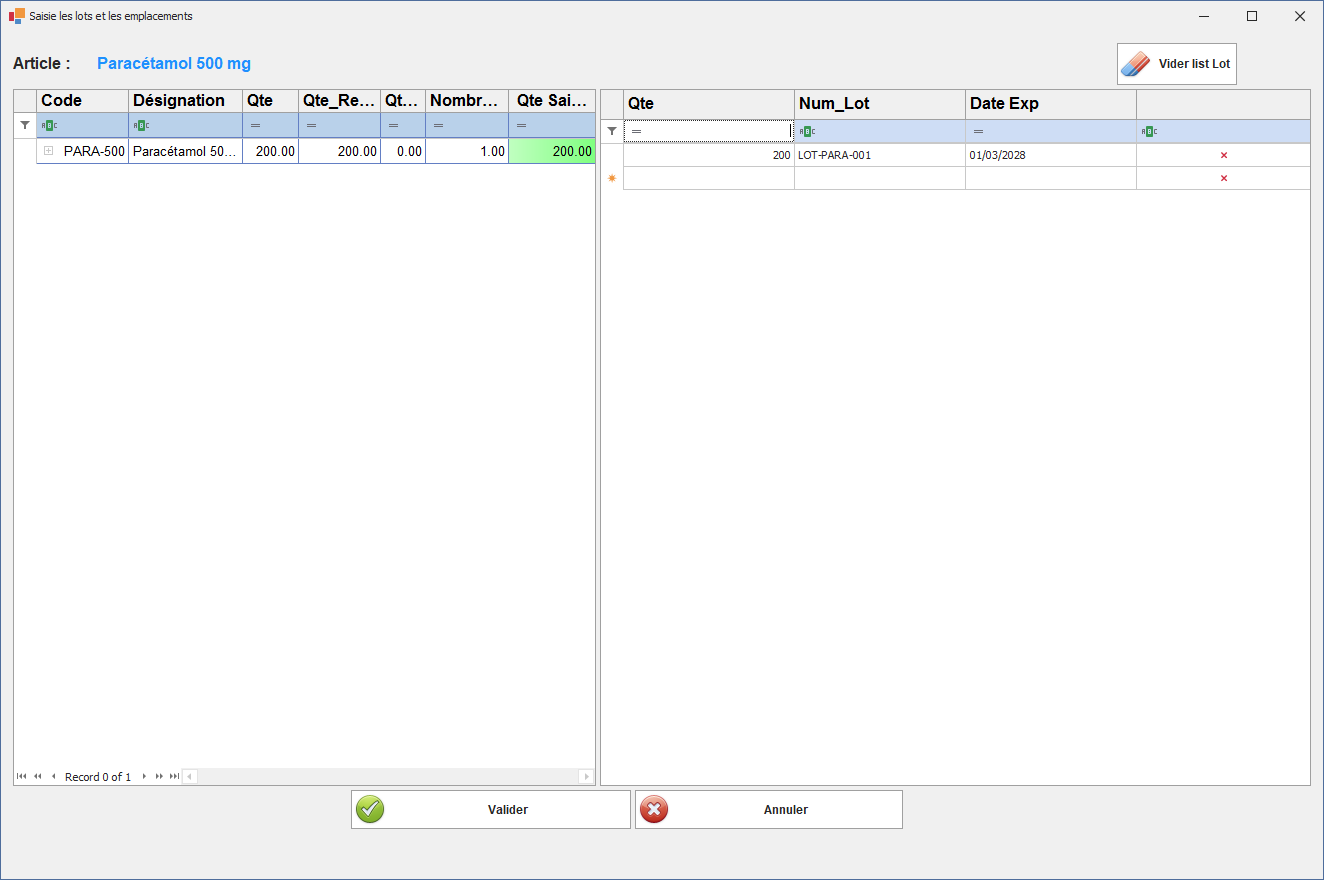The image size is (1324, 880).
Task: Click the filter funnel icon in the article grid
Action: (x=25, y=125)
